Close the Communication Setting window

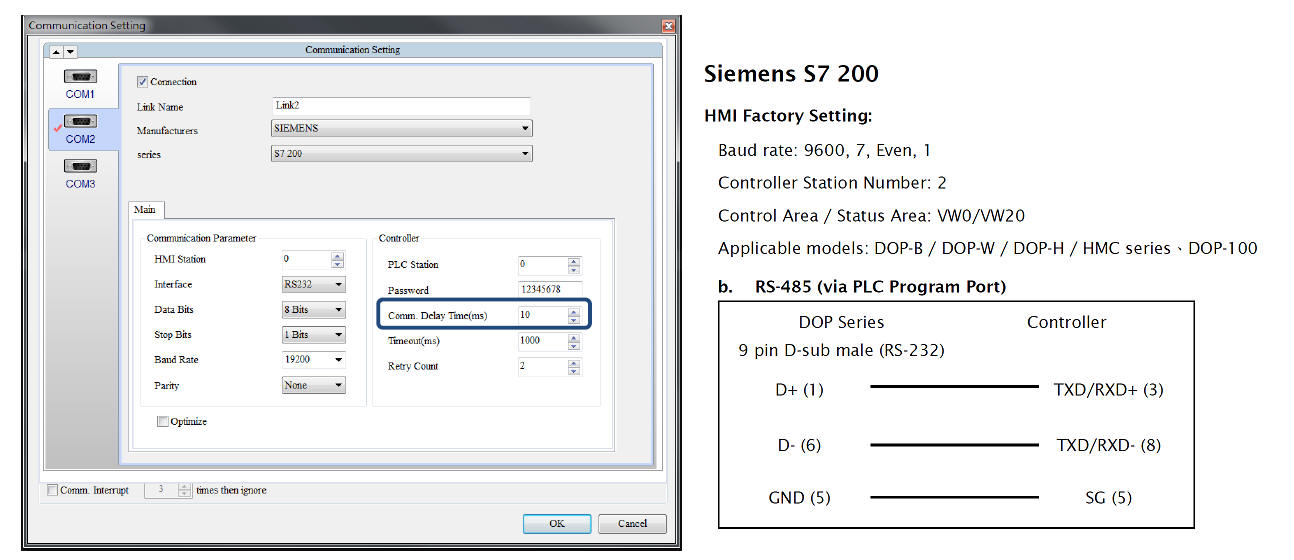pyautogui.click(x=668, y=25)
